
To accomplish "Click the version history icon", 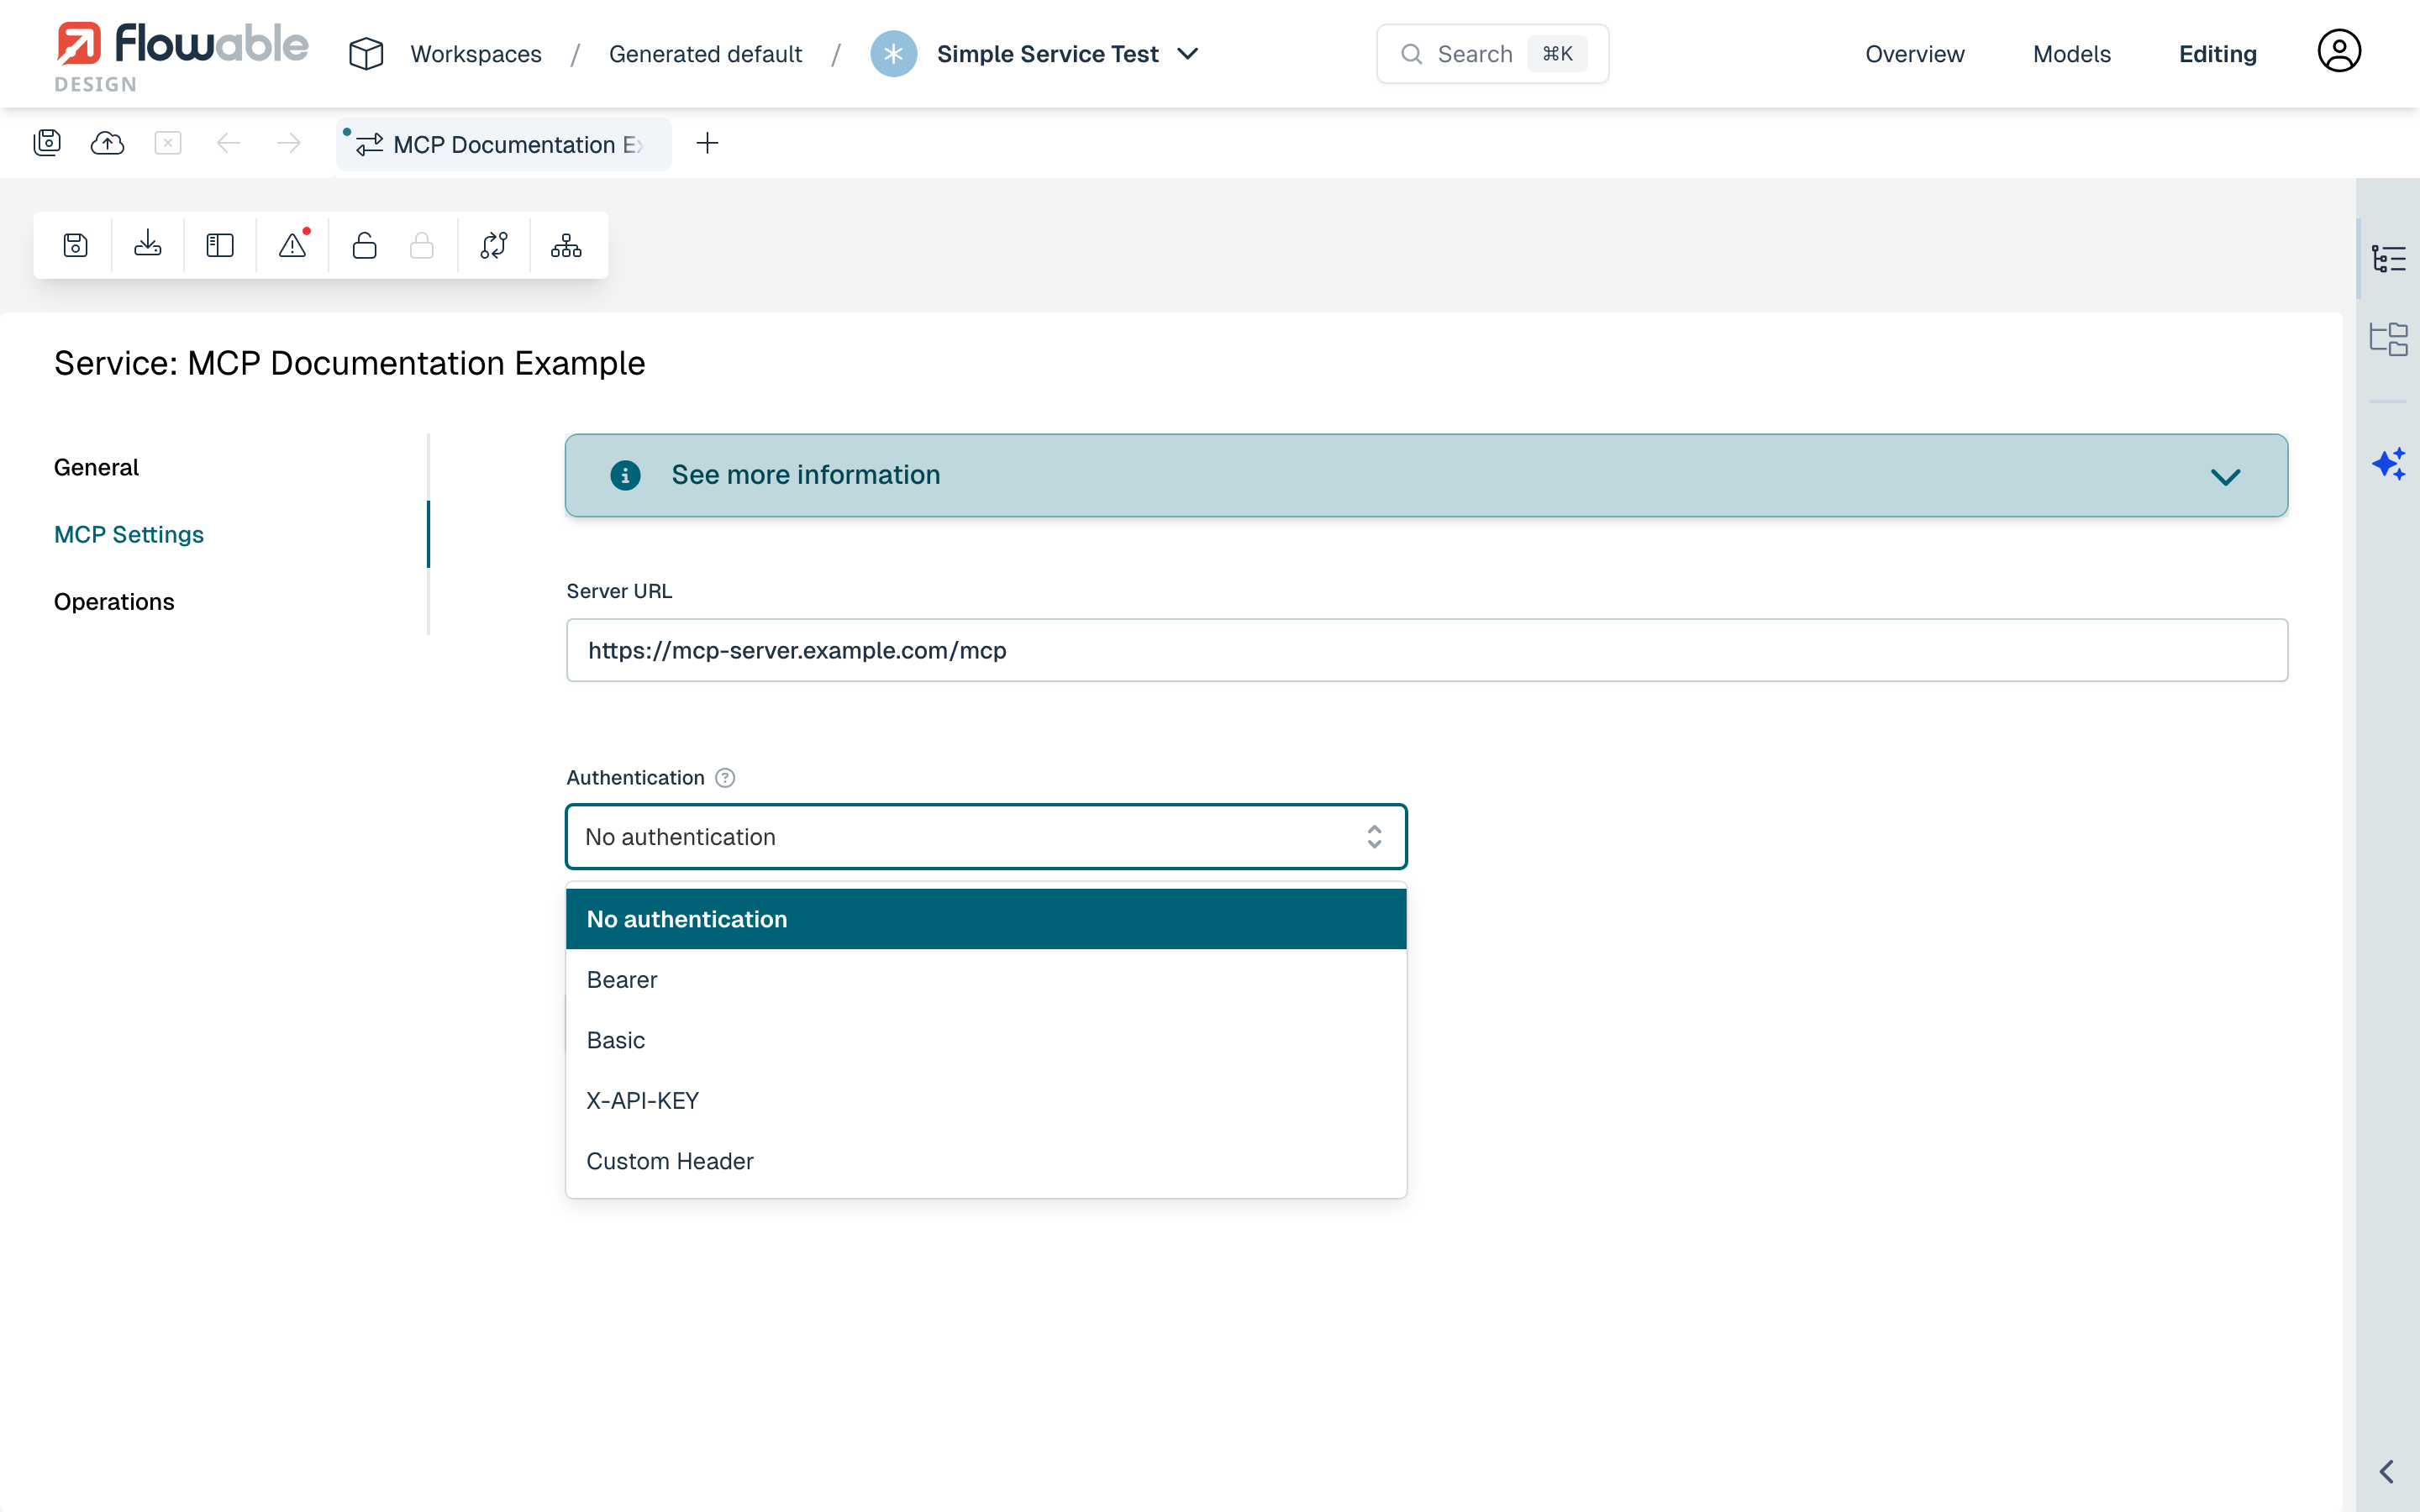I will point(494,245).
